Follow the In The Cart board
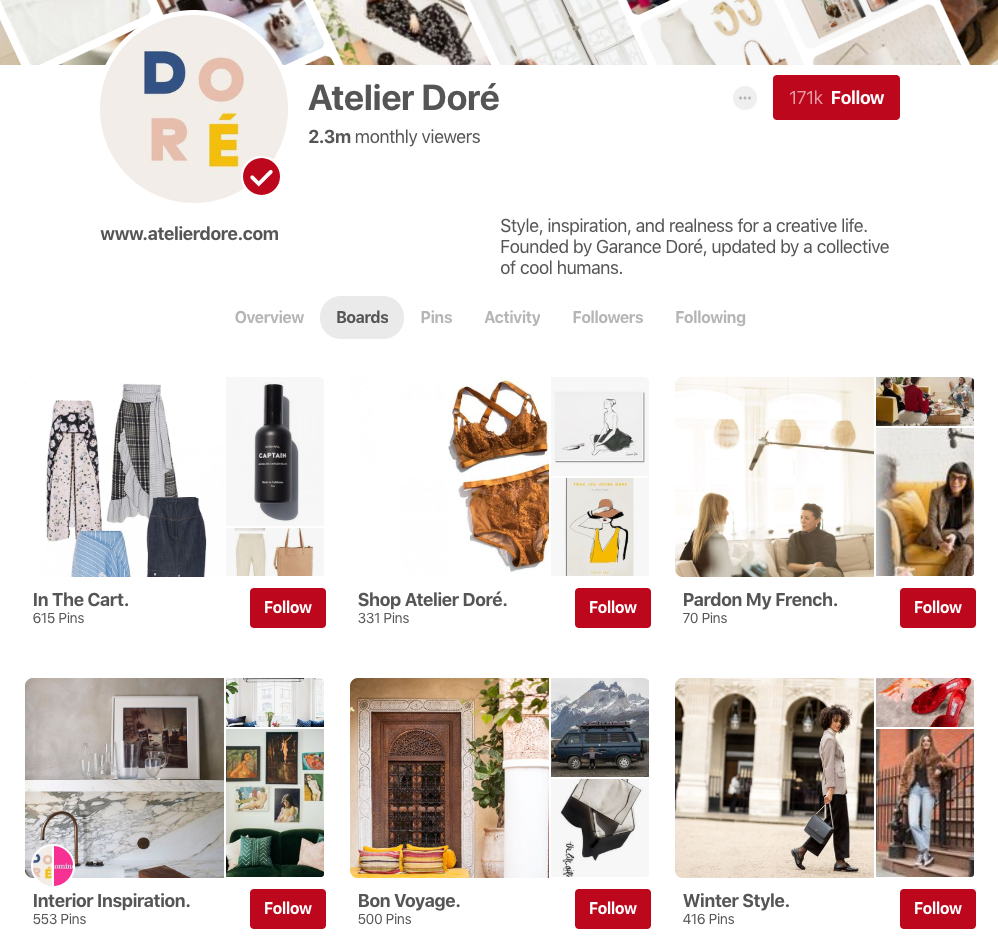The width and height of the screenshot is (998, 950). (x=288, y=608)
